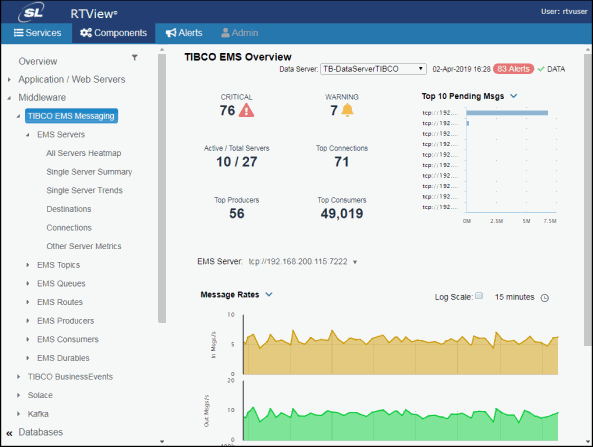Expand Application / Web Servers node

click(9, 79)
